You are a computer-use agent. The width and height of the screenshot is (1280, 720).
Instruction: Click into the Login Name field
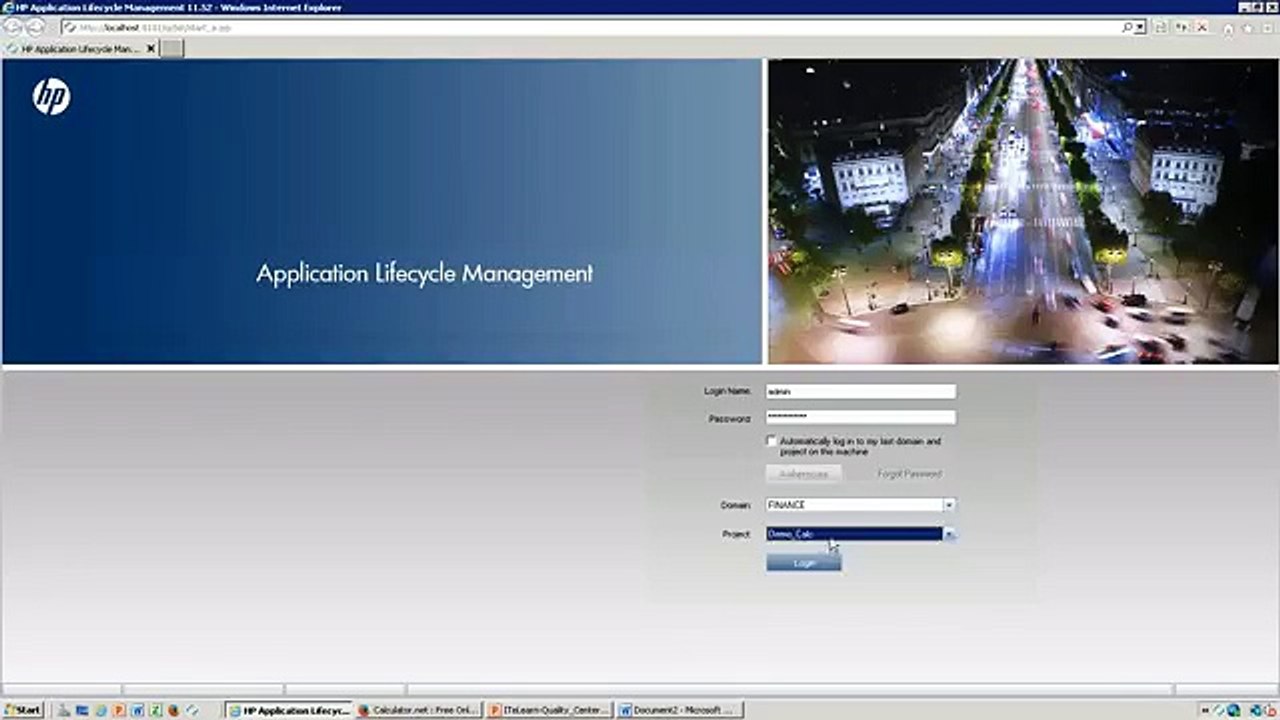(x=861, y=392)
